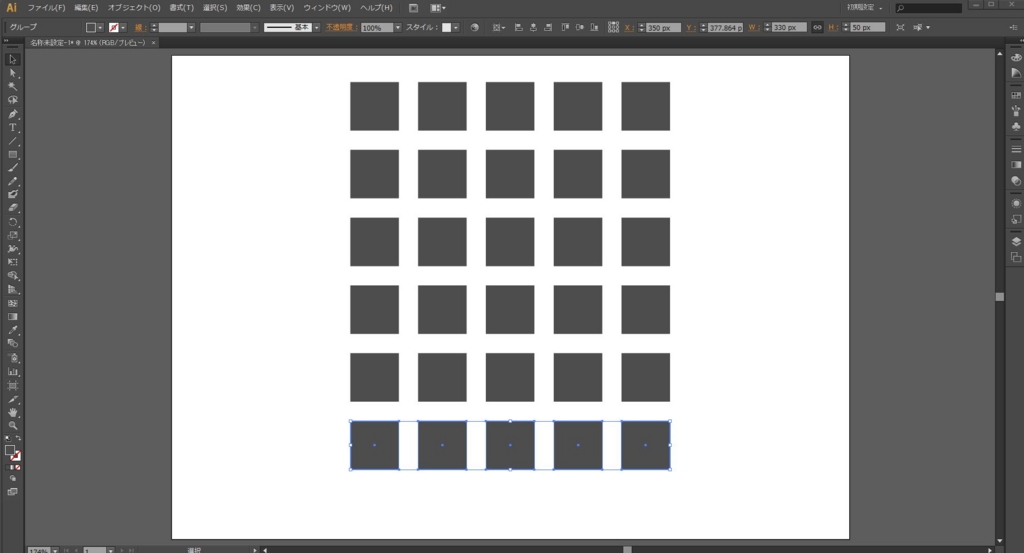The image size is (1024, 553).
Task: Select the Column Graph tool
Action: pos(12,371)
